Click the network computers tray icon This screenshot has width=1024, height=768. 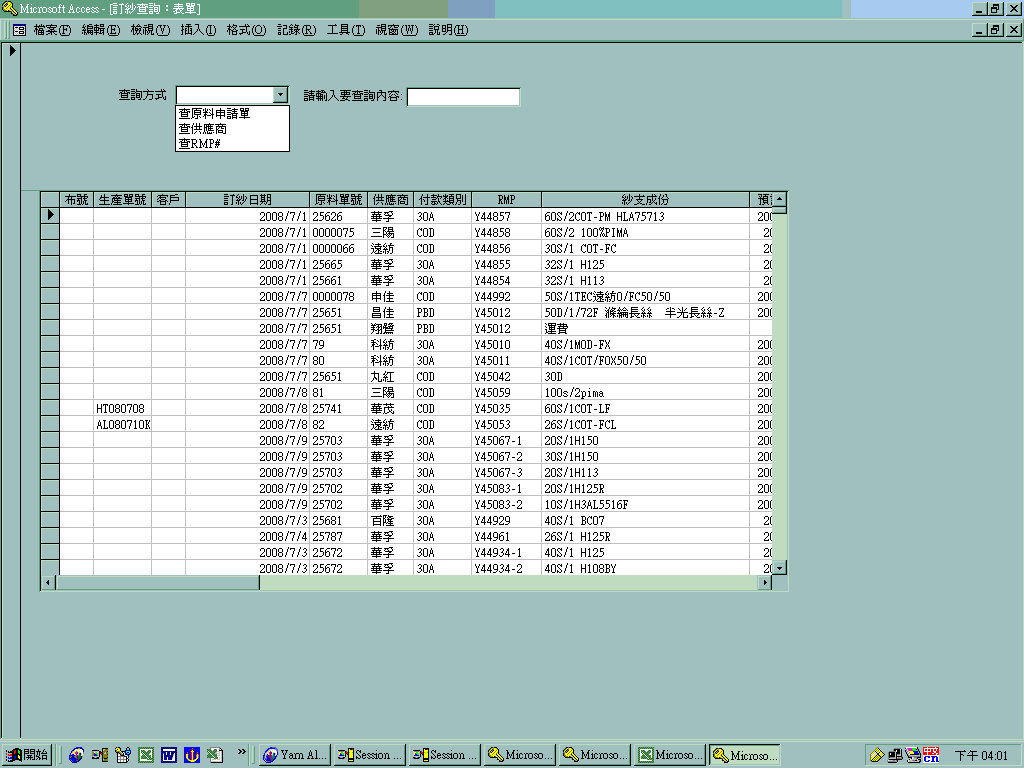895,756
